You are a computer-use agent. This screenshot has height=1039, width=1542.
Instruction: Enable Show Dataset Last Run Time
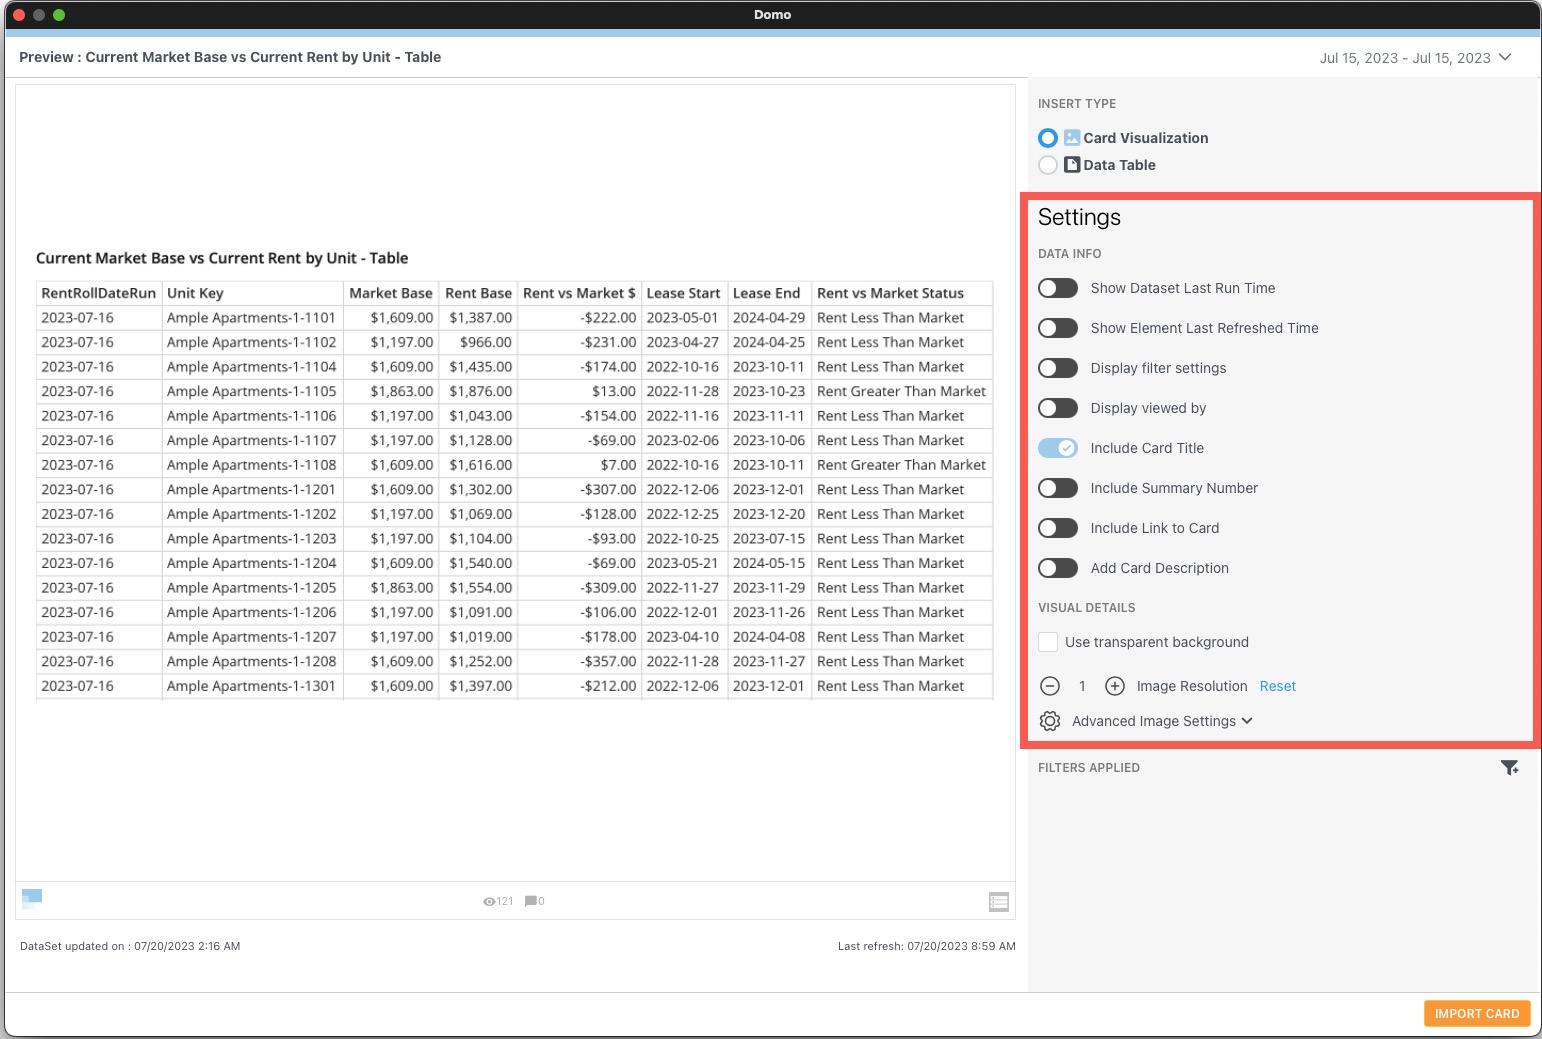1057,288
